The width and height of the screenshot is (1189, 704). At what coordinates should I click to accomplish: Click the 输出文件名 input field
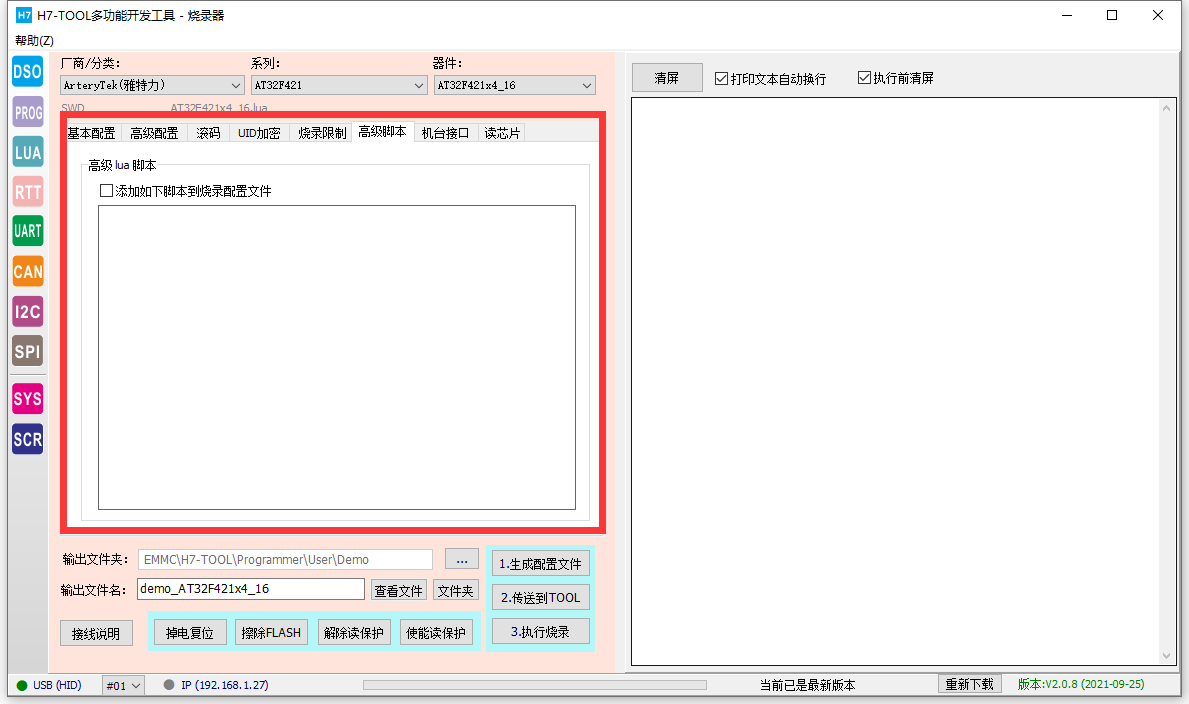pyautogui.click(x=251, y=589)
